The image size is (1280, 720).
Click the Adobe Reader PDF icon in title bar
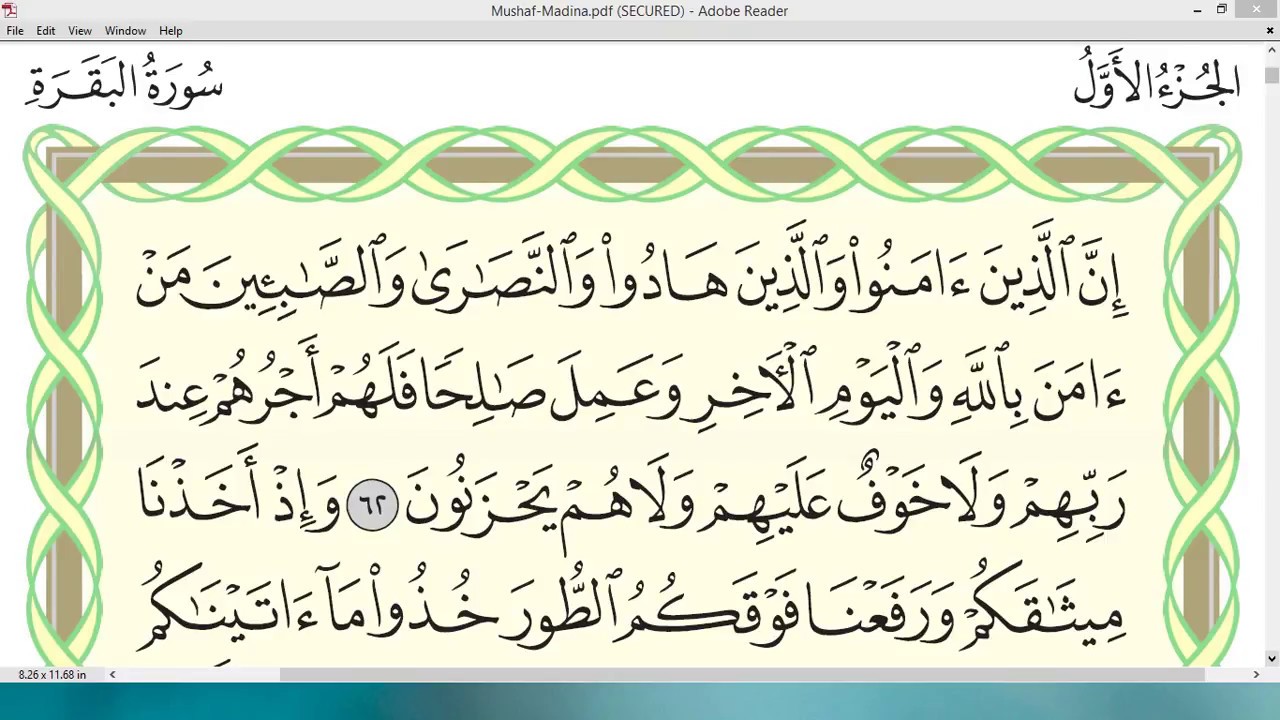click(9, 10)
